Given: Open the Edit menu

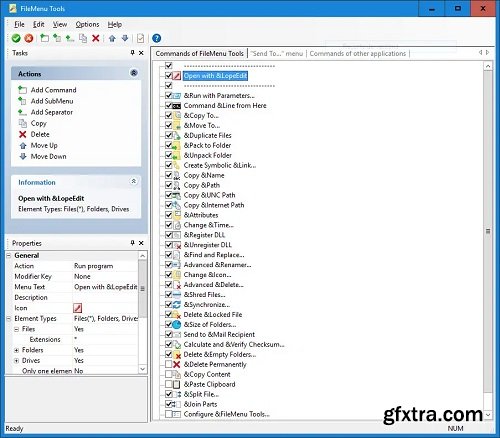Looking at the screenshot, I should 38,24.
